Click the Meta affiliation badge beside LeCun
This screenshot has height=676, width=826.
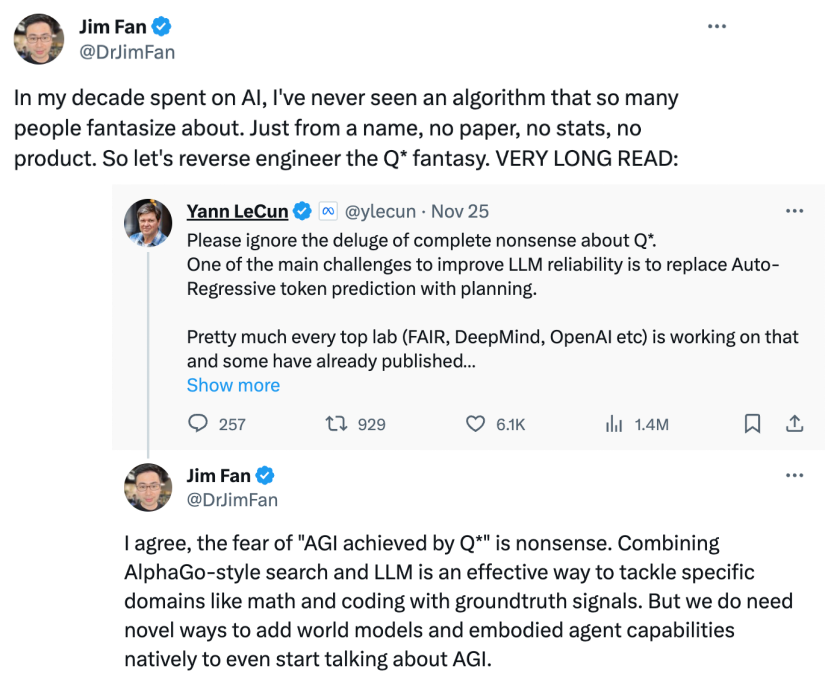[327, 211]
